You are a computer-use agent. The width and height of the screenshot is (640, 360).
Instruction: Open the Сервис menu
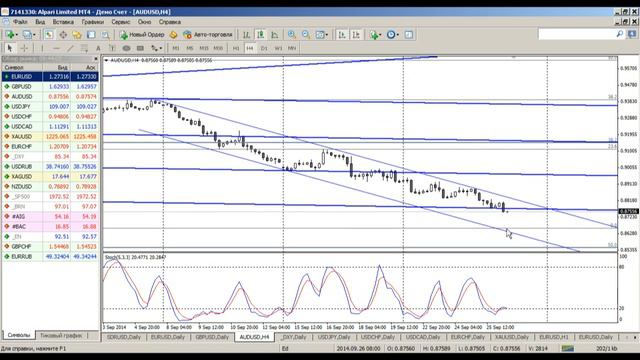(x=121, y=22)
